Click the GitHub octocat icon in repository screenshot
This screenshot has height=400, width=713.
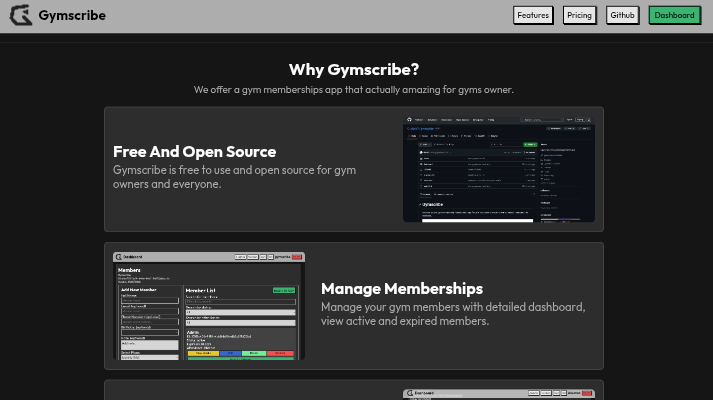pyautogui.click(x=409, y=120)
